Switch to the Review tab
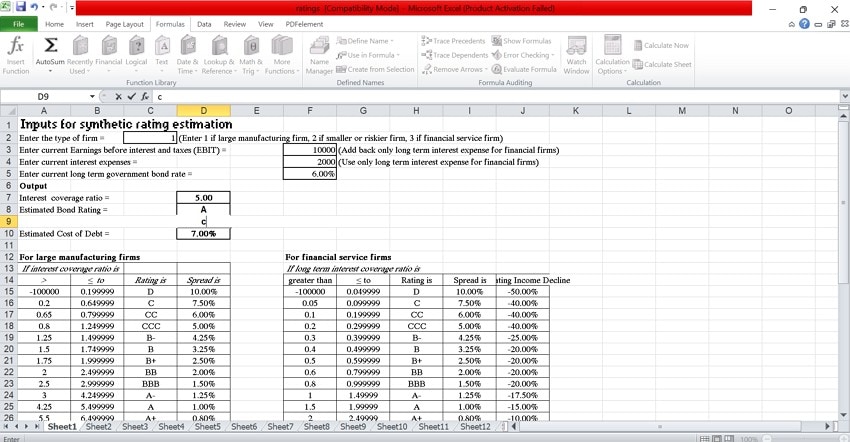Viewport: 850px width, 442px height. [x=235, y=24]
